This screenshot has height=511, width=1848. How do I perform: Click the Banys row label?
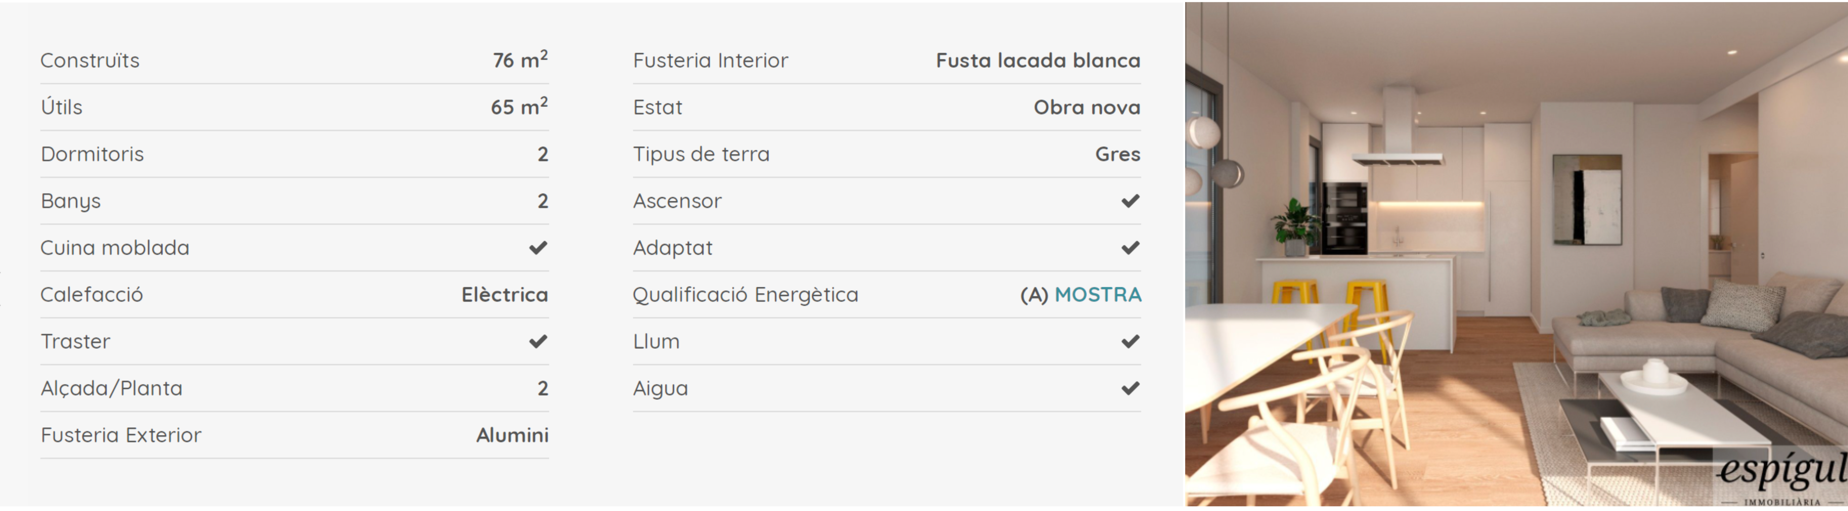70,201
